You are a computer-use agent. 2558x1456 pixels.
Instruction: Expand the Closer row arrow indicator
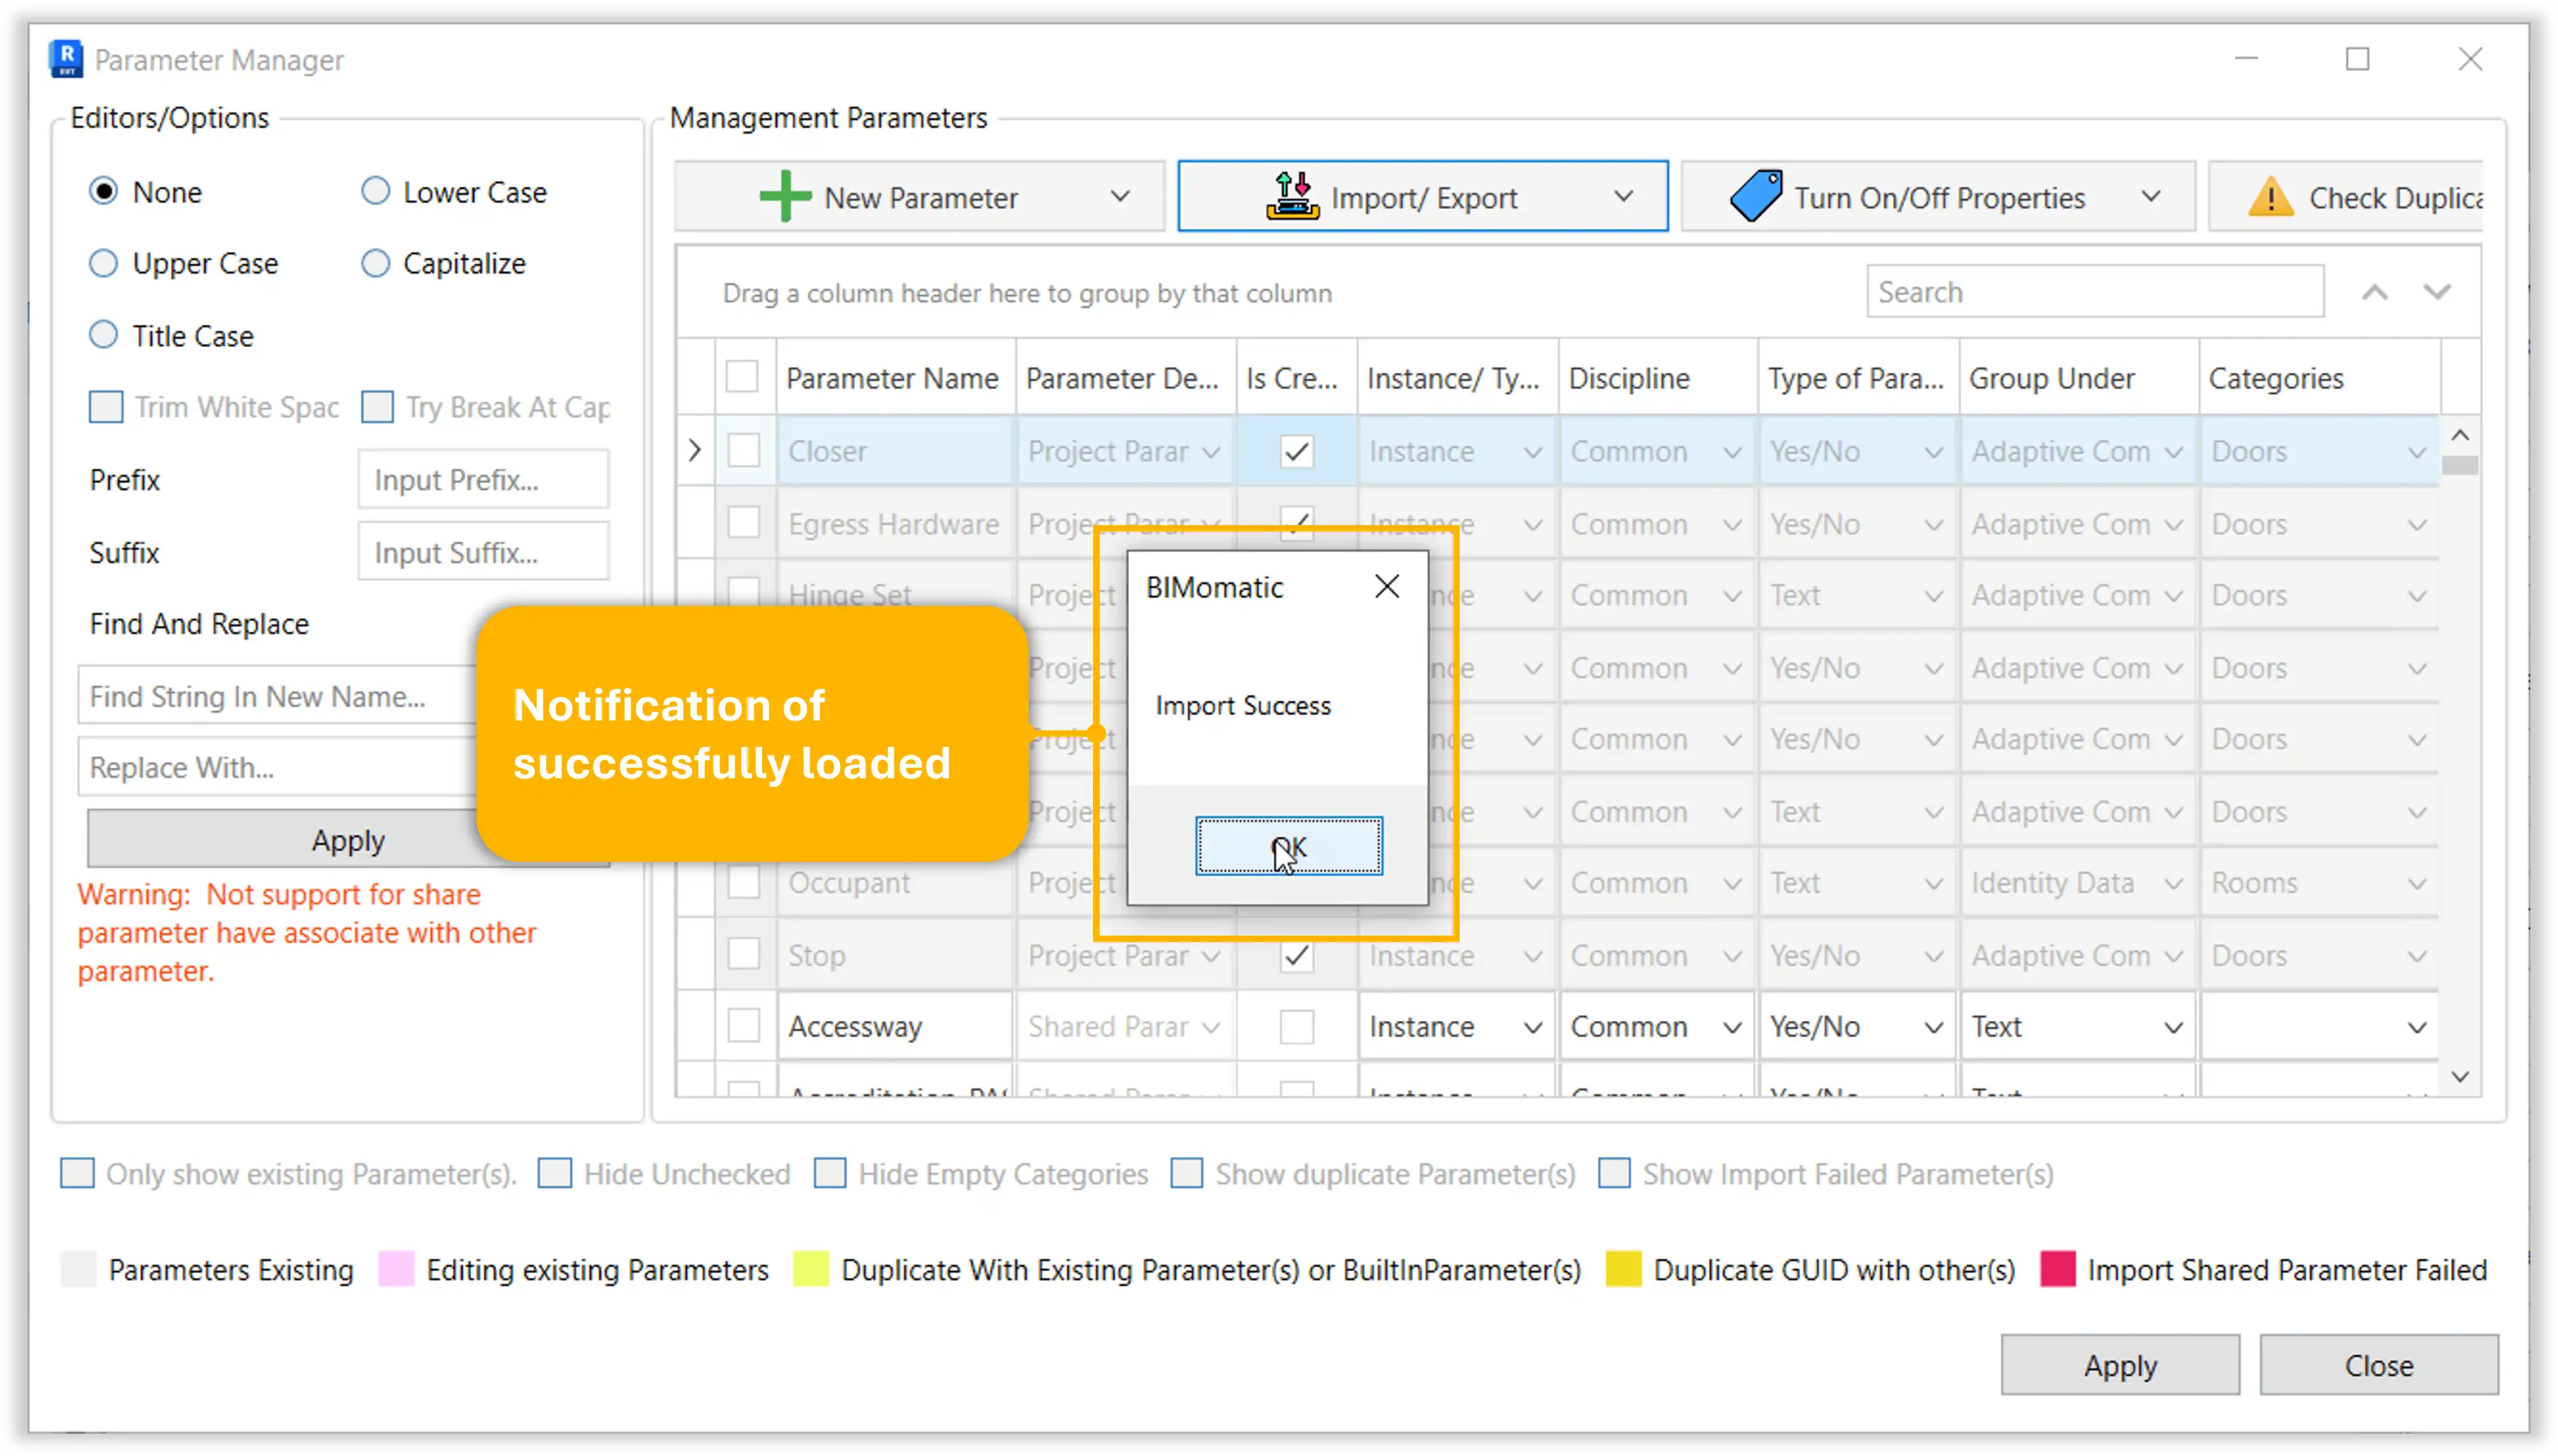click(695, 451)
